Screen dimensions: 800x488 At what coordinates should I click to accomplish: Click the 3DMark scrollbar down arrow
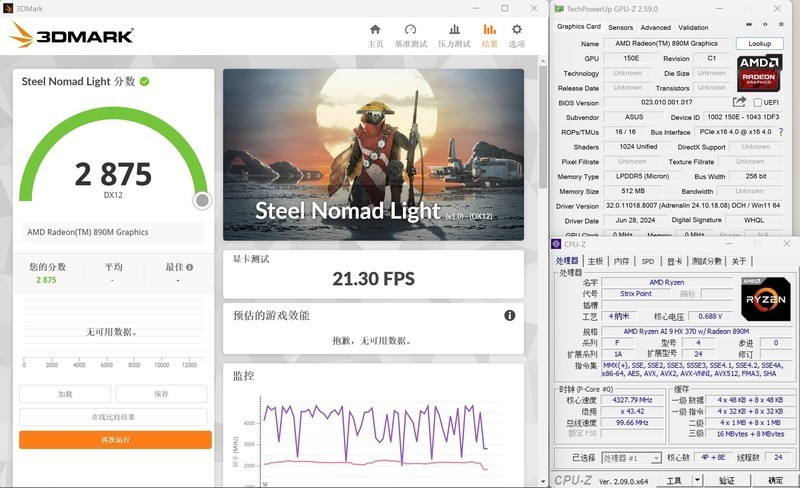543,481
